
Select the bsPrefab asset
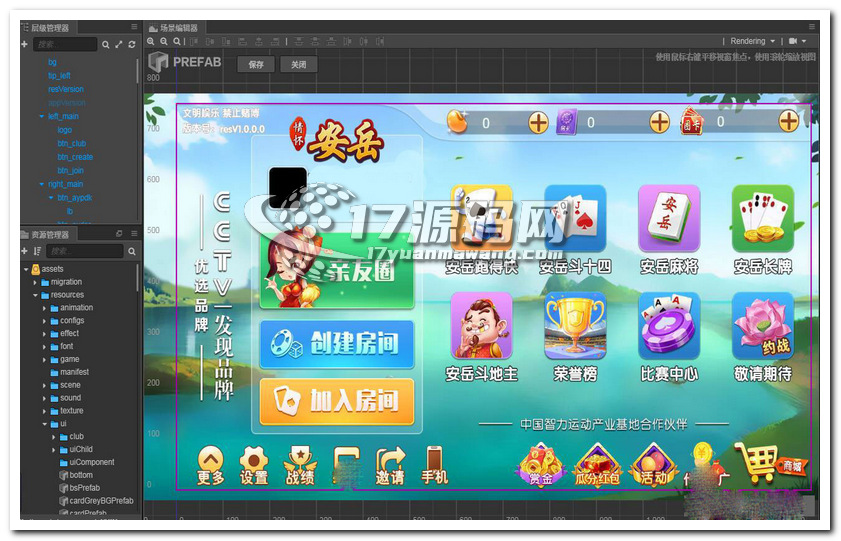pos(80,488)
